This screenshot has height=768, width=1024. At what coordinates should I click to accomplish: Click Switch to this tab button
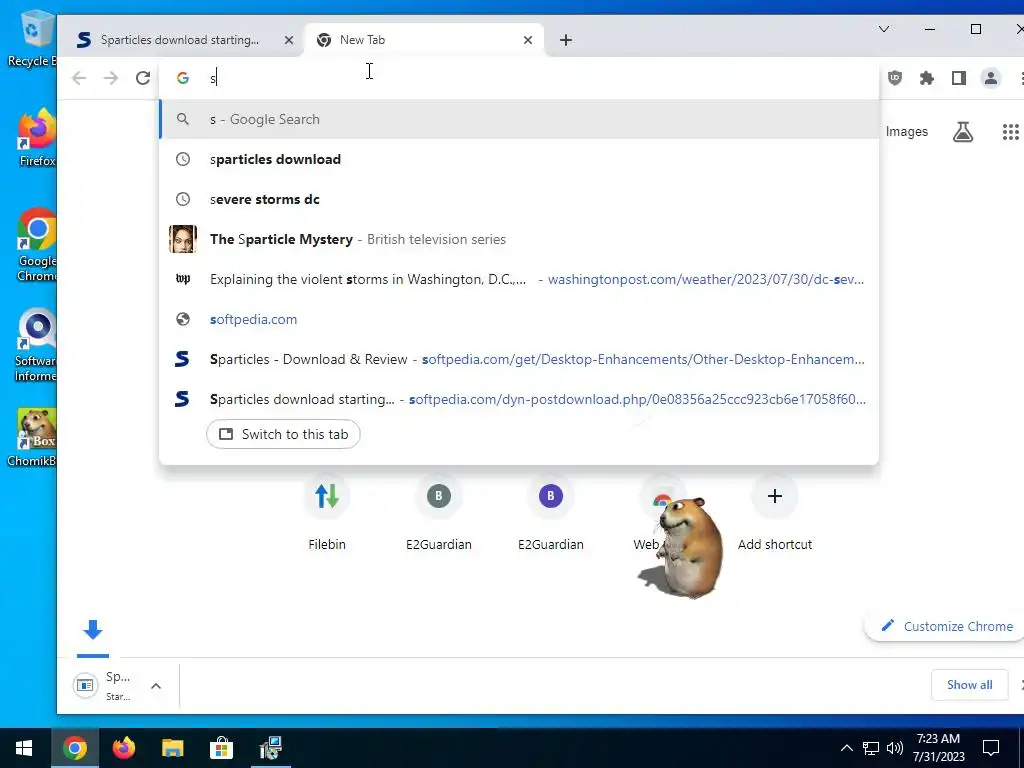(283, 434)
